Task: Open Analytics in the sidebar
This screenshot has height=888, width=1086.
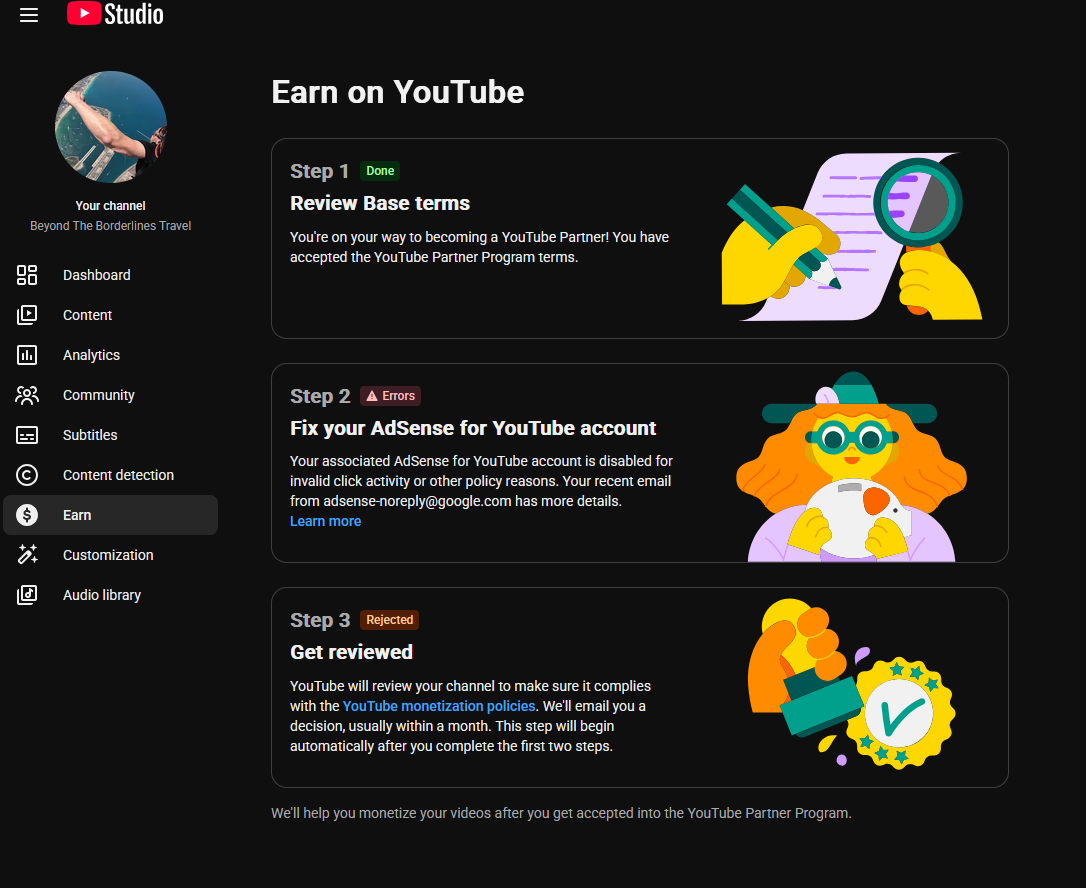Action: click(x=110, y=355)
